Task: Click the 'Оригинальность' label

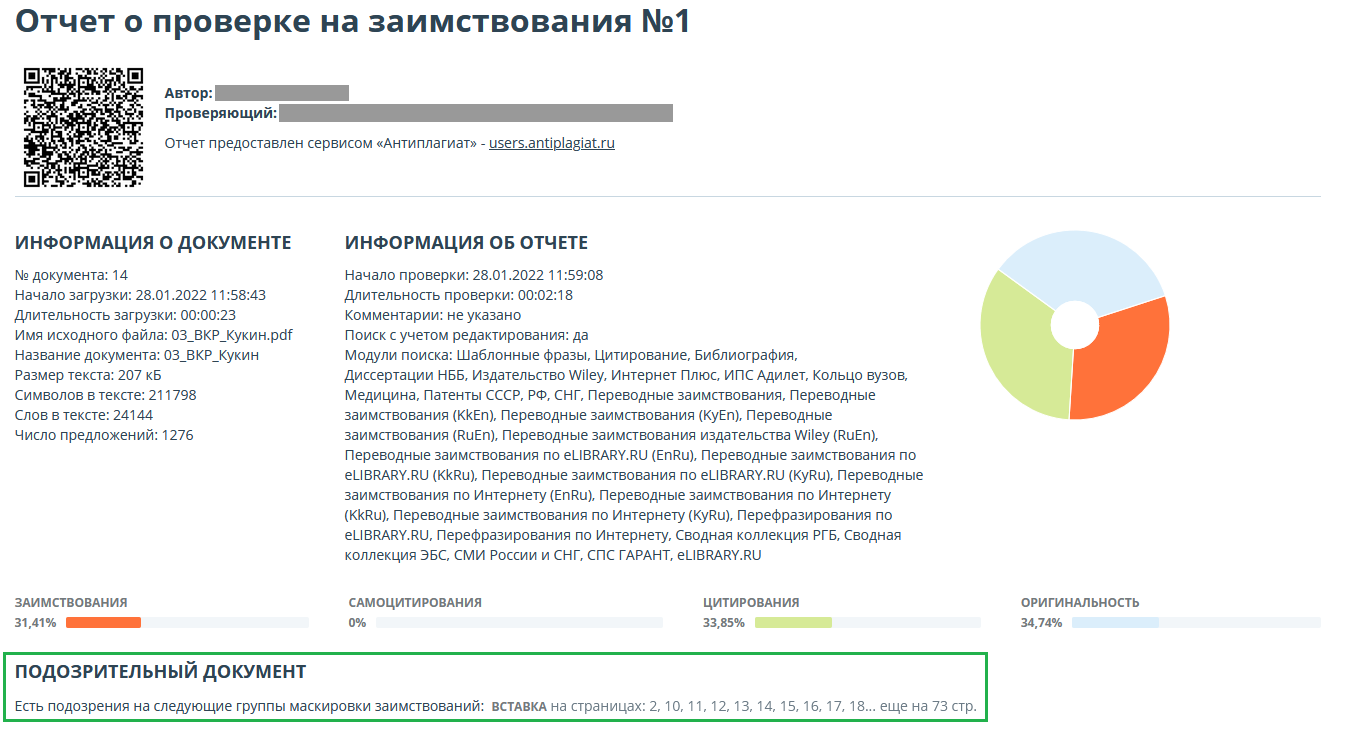Action: click(x=1080, y=603)
